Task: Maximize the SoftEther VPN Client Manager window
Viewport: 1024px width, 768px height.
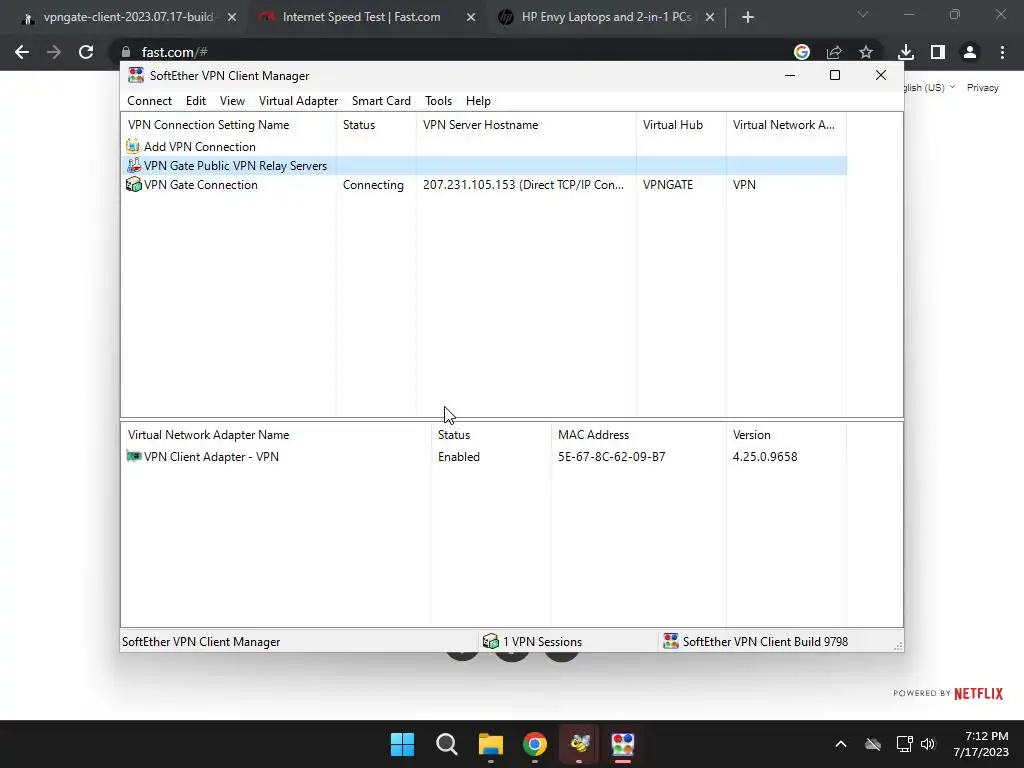Action: point(835,75)
